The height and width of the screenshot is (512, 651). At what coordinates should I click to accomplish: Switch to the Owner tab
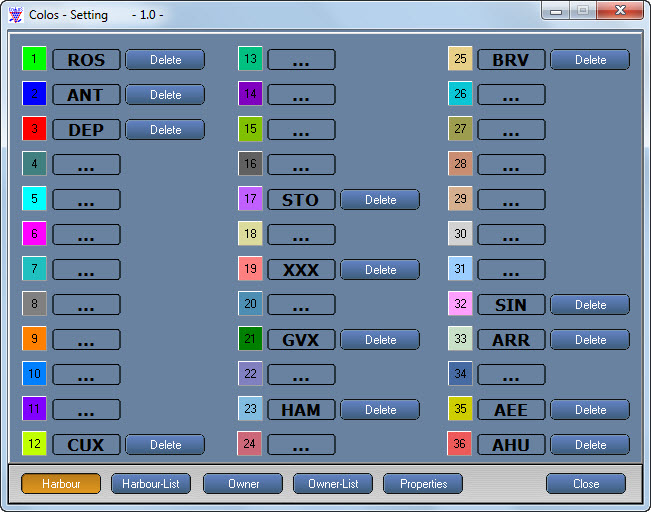(243, 484)
